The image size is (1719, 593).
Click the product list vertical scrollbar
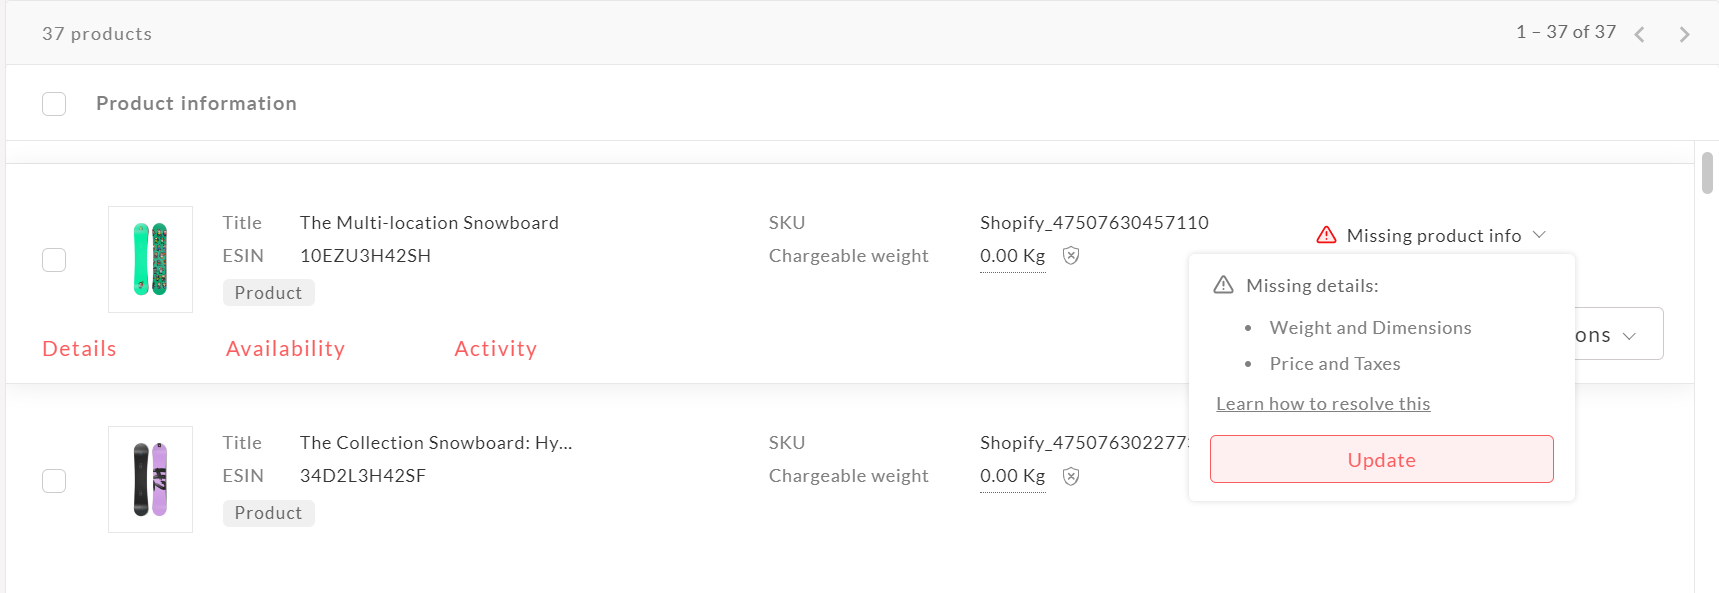coord(1707,172)
